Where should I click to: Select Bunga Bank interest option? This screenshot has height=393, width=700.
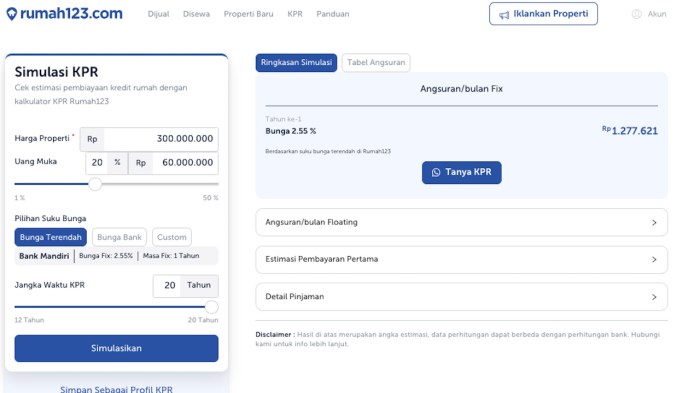(119, 237)
